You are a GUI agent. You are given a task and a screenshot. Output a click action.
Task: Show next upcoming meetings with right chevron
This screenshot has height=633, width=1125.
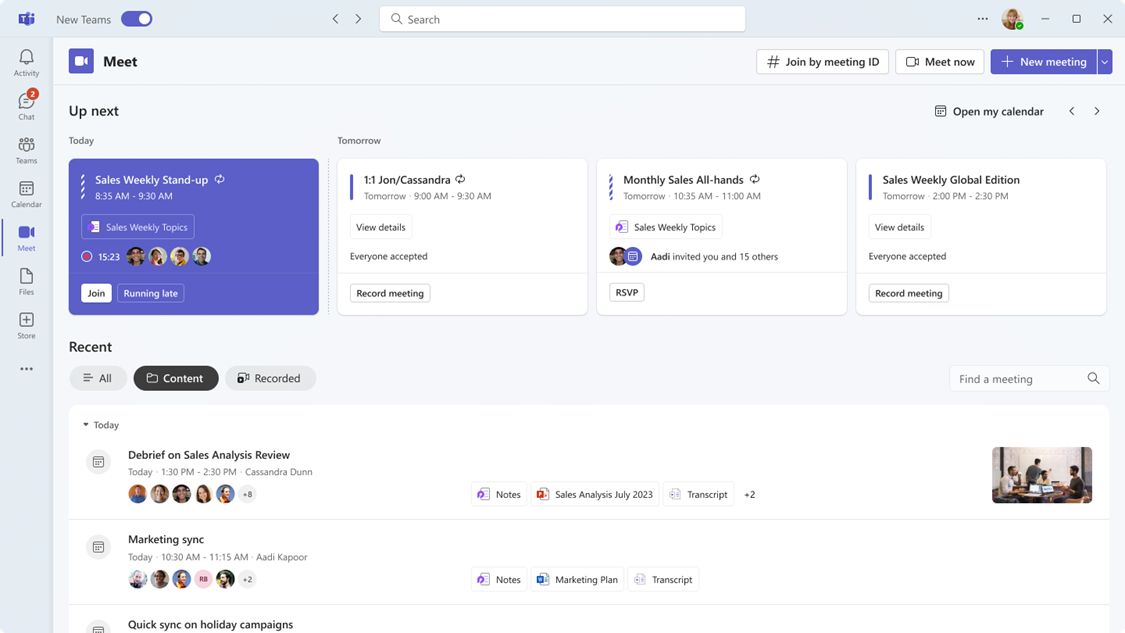click(1097, 111)
